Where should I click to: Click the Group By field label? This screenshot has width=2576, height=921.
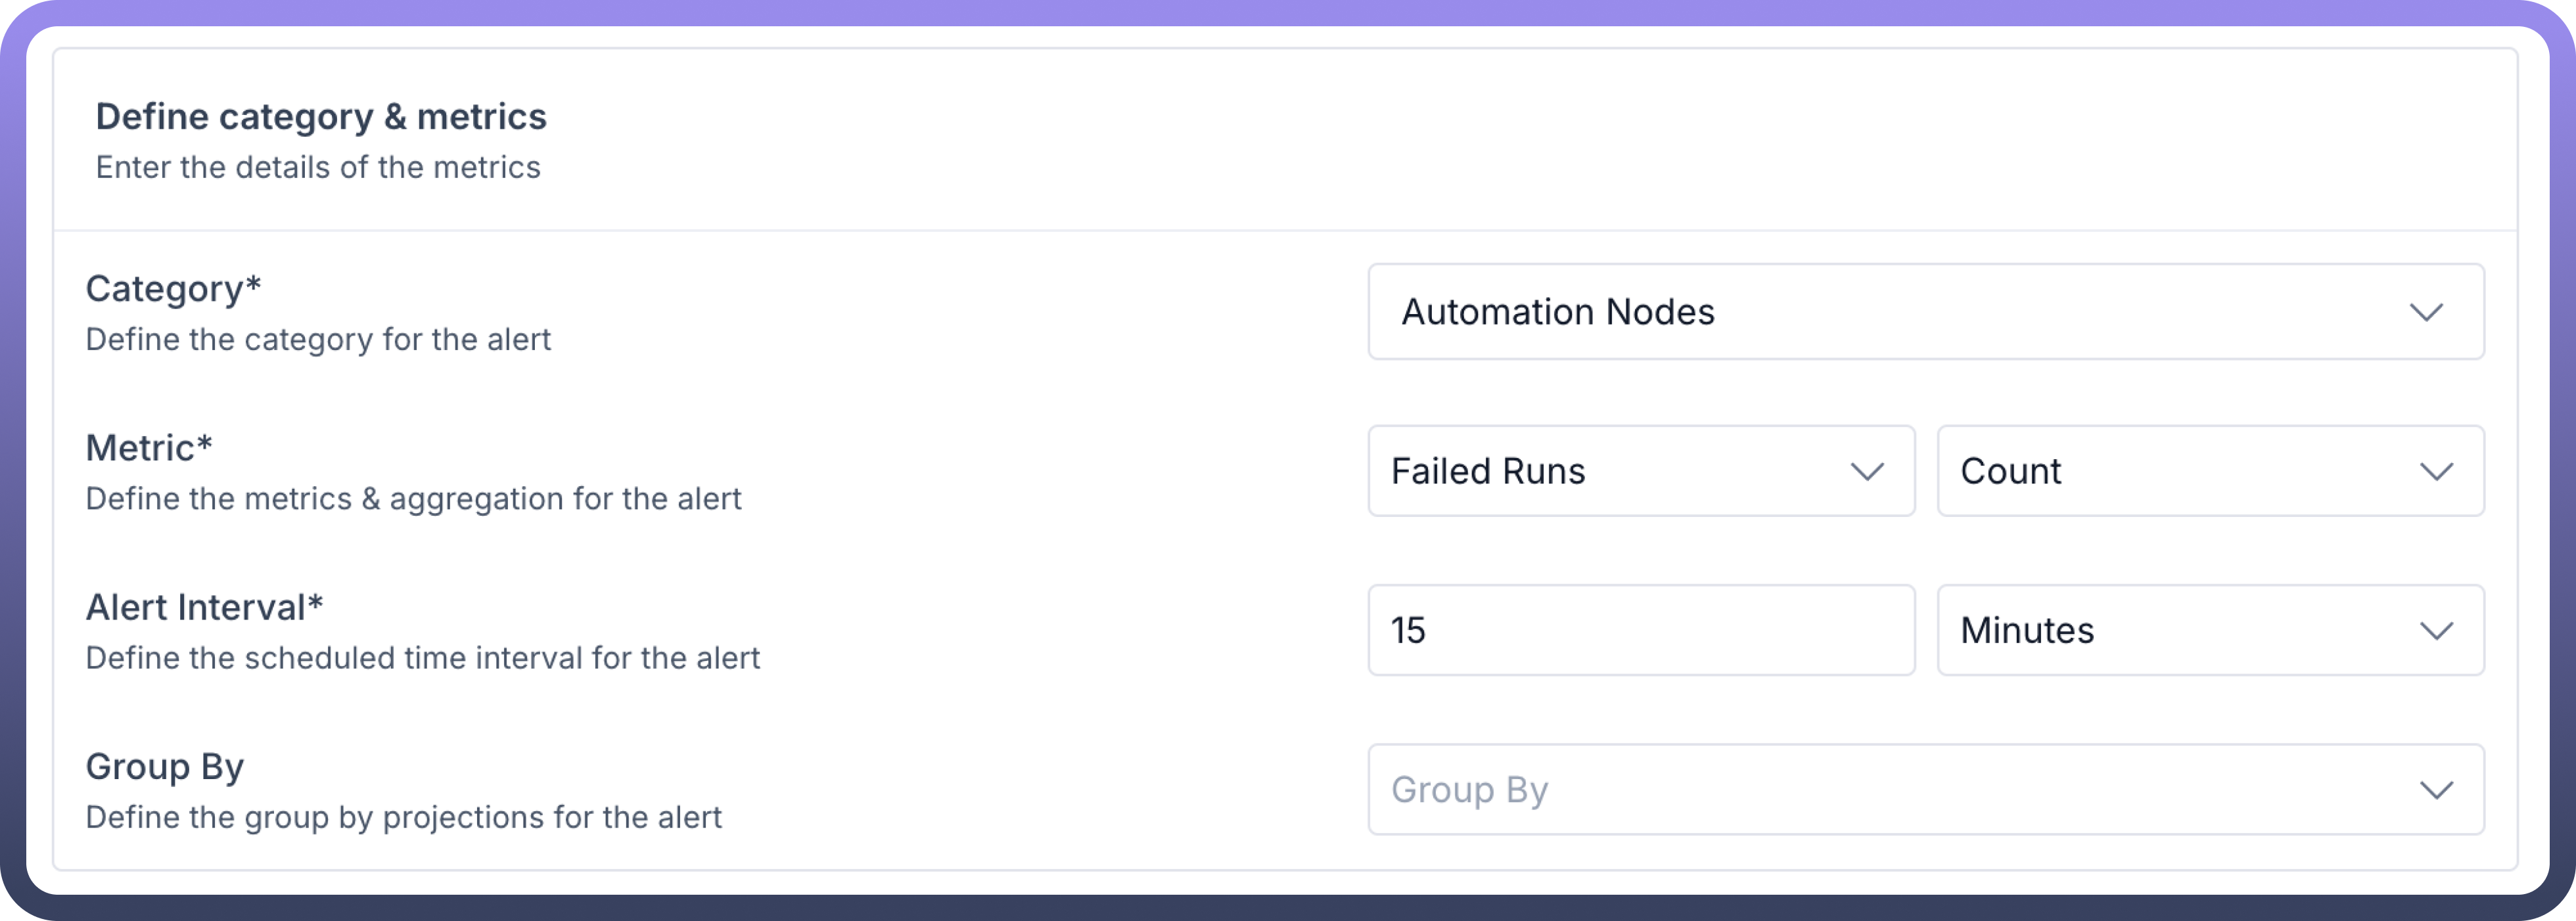(x=165, y=767)
